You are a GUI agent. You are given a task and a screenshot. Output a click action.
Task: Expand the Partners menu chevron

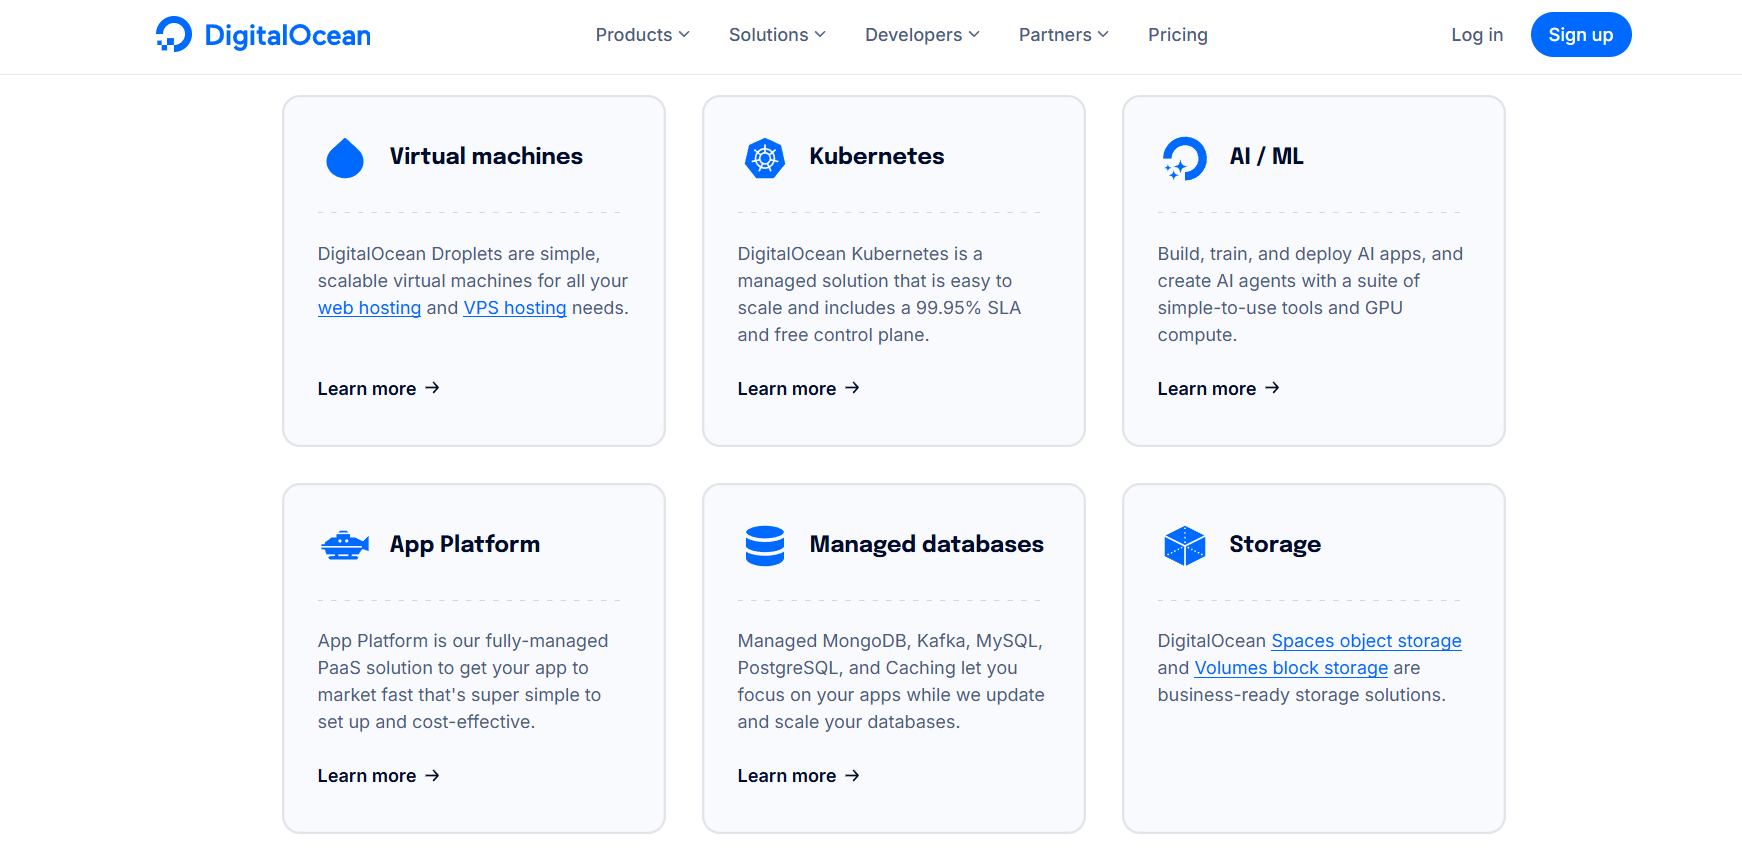pos(1103,35)
